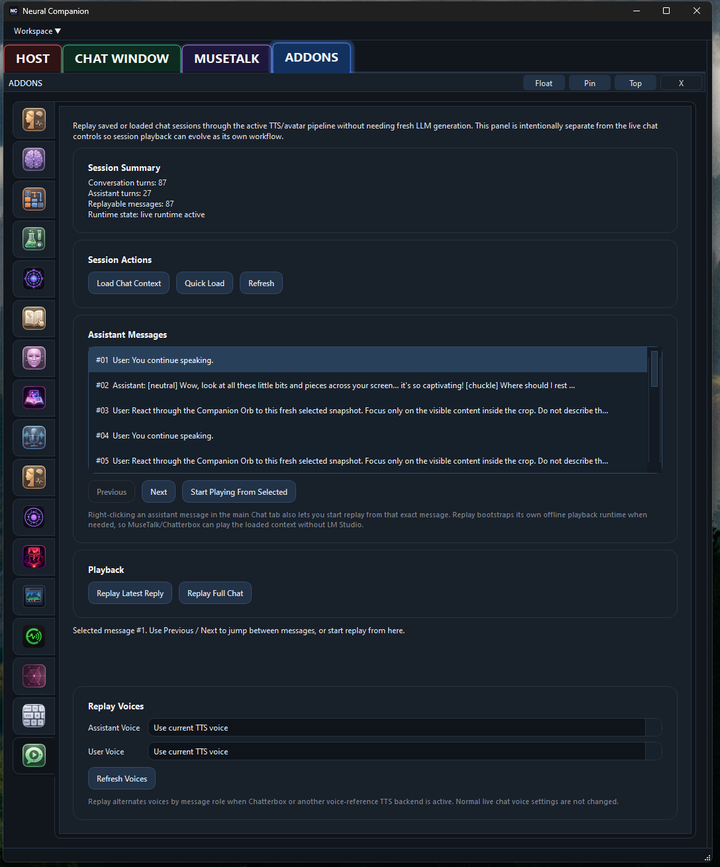
Task: Click the Float panel button
Action: coord(544,83)
